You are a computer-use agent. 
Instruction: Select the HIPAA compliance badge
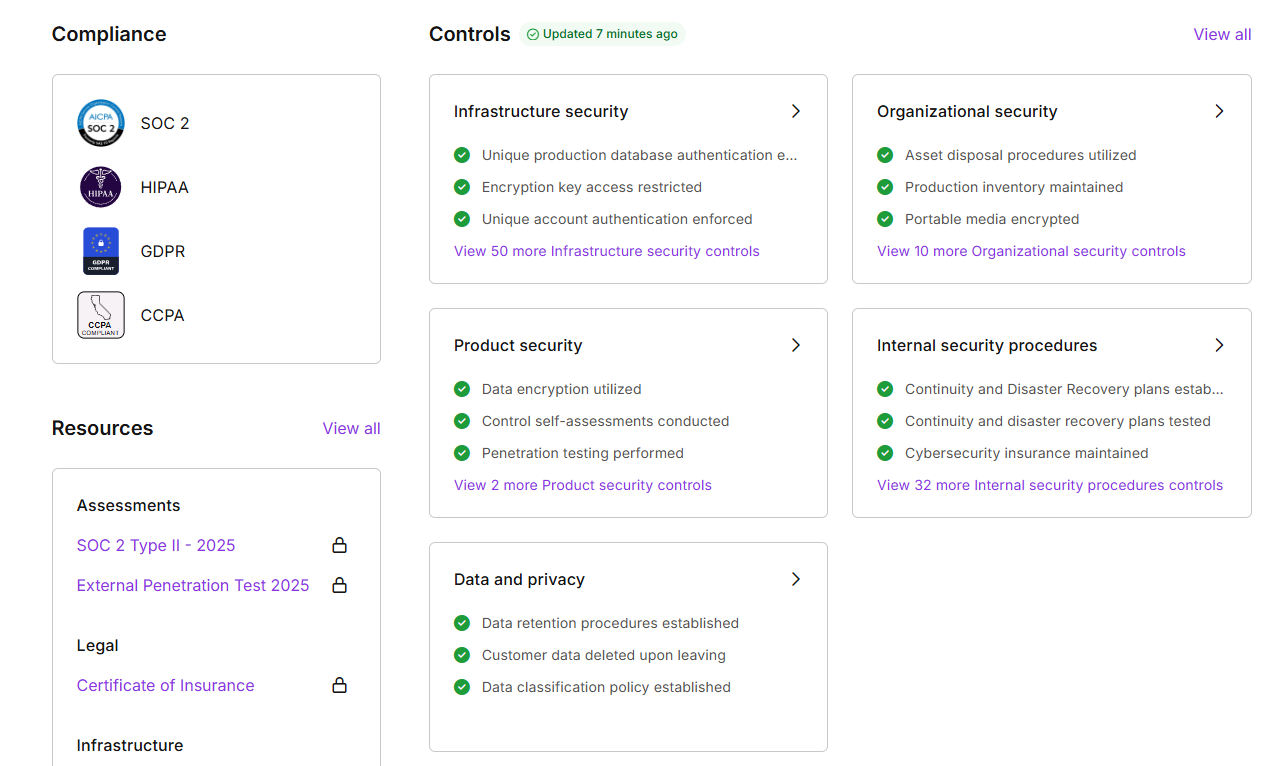(100, 186)
